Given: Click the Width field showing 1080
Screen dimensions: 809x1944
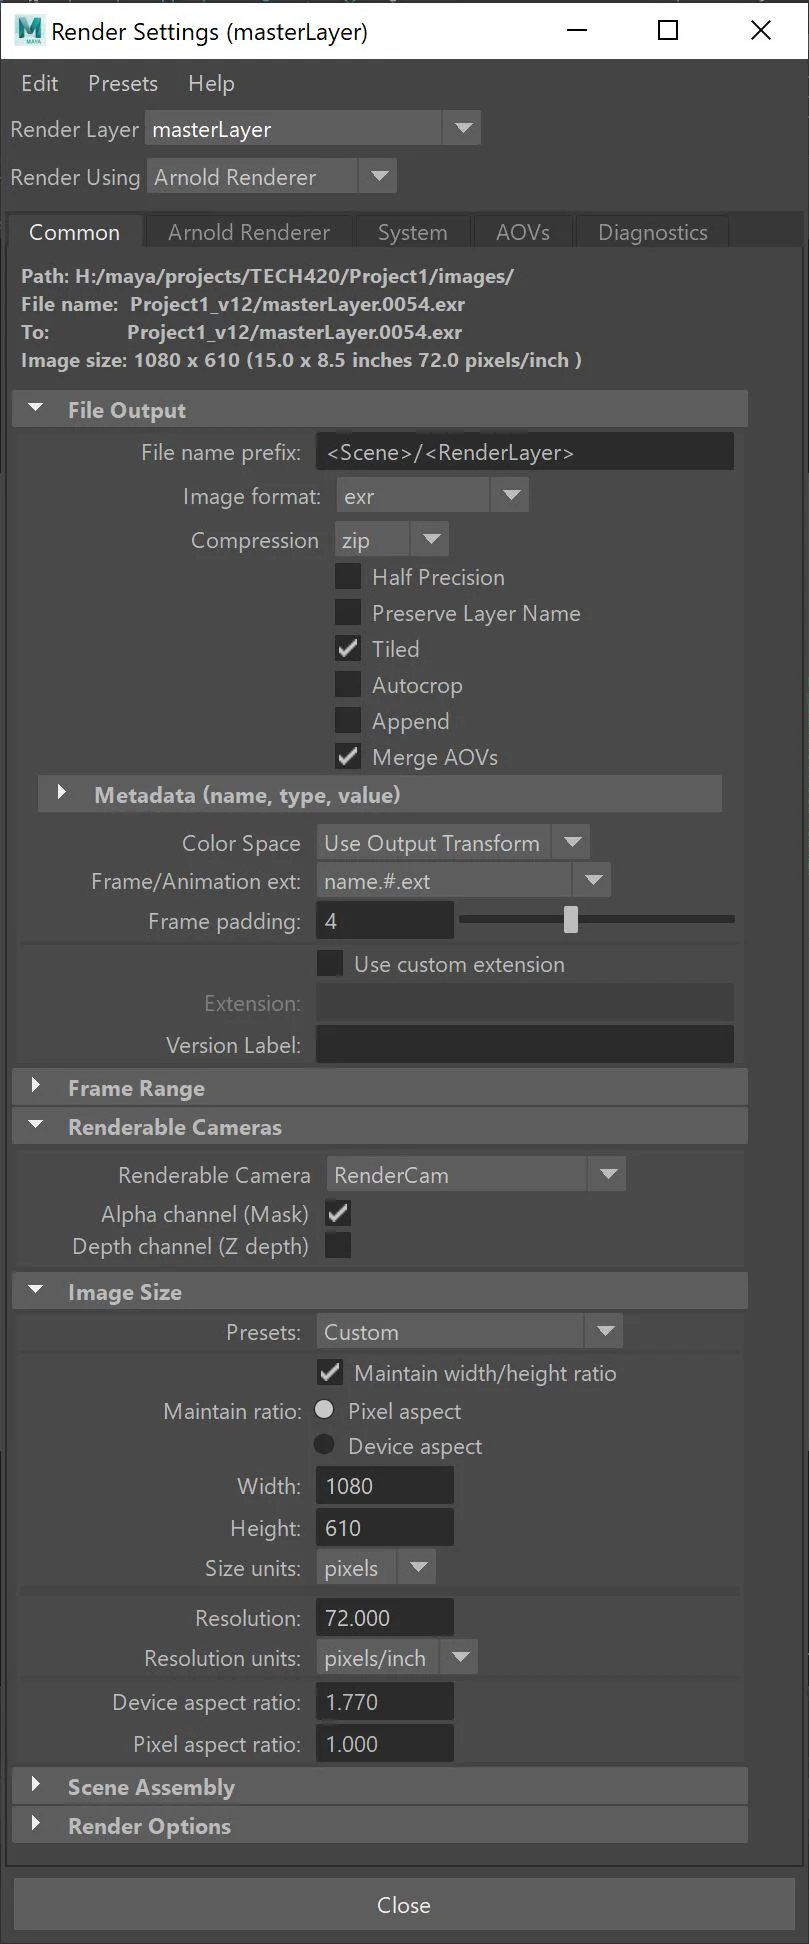Looking at the screenshot, I should 385,1486.
